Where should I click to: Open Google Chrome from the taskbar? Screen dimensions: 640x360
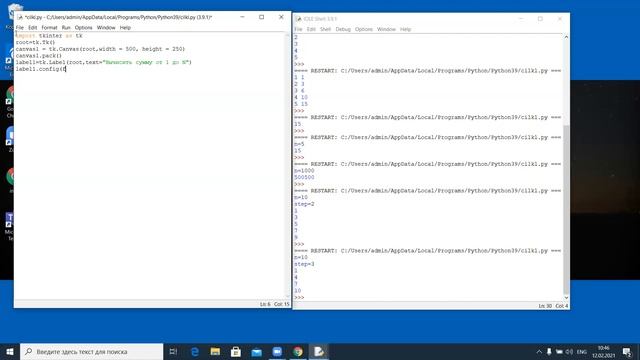[298, 351]
